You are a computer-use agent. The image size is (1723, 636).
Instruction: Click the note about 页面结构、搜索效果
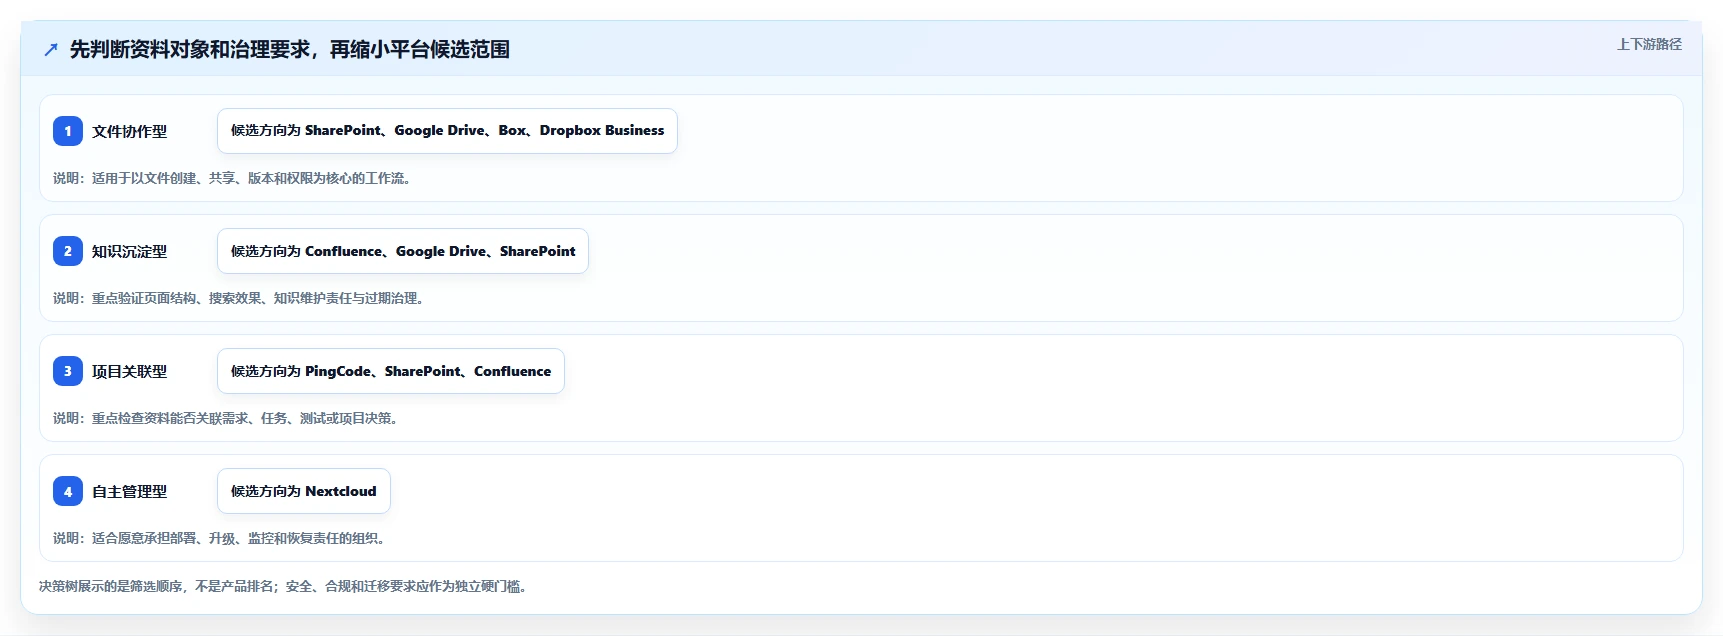[239, 298]
